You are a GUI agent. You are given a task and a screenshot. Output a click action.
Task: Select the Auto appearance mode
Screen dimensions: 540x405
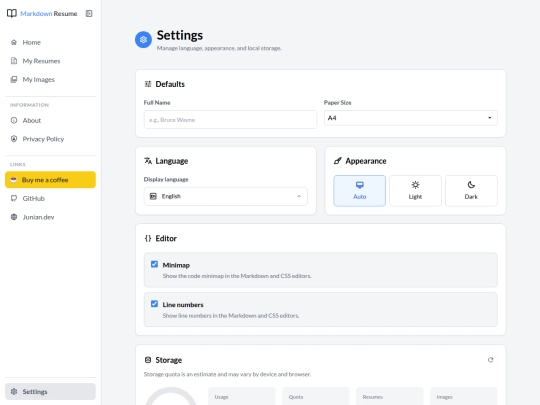pos(359,191)
